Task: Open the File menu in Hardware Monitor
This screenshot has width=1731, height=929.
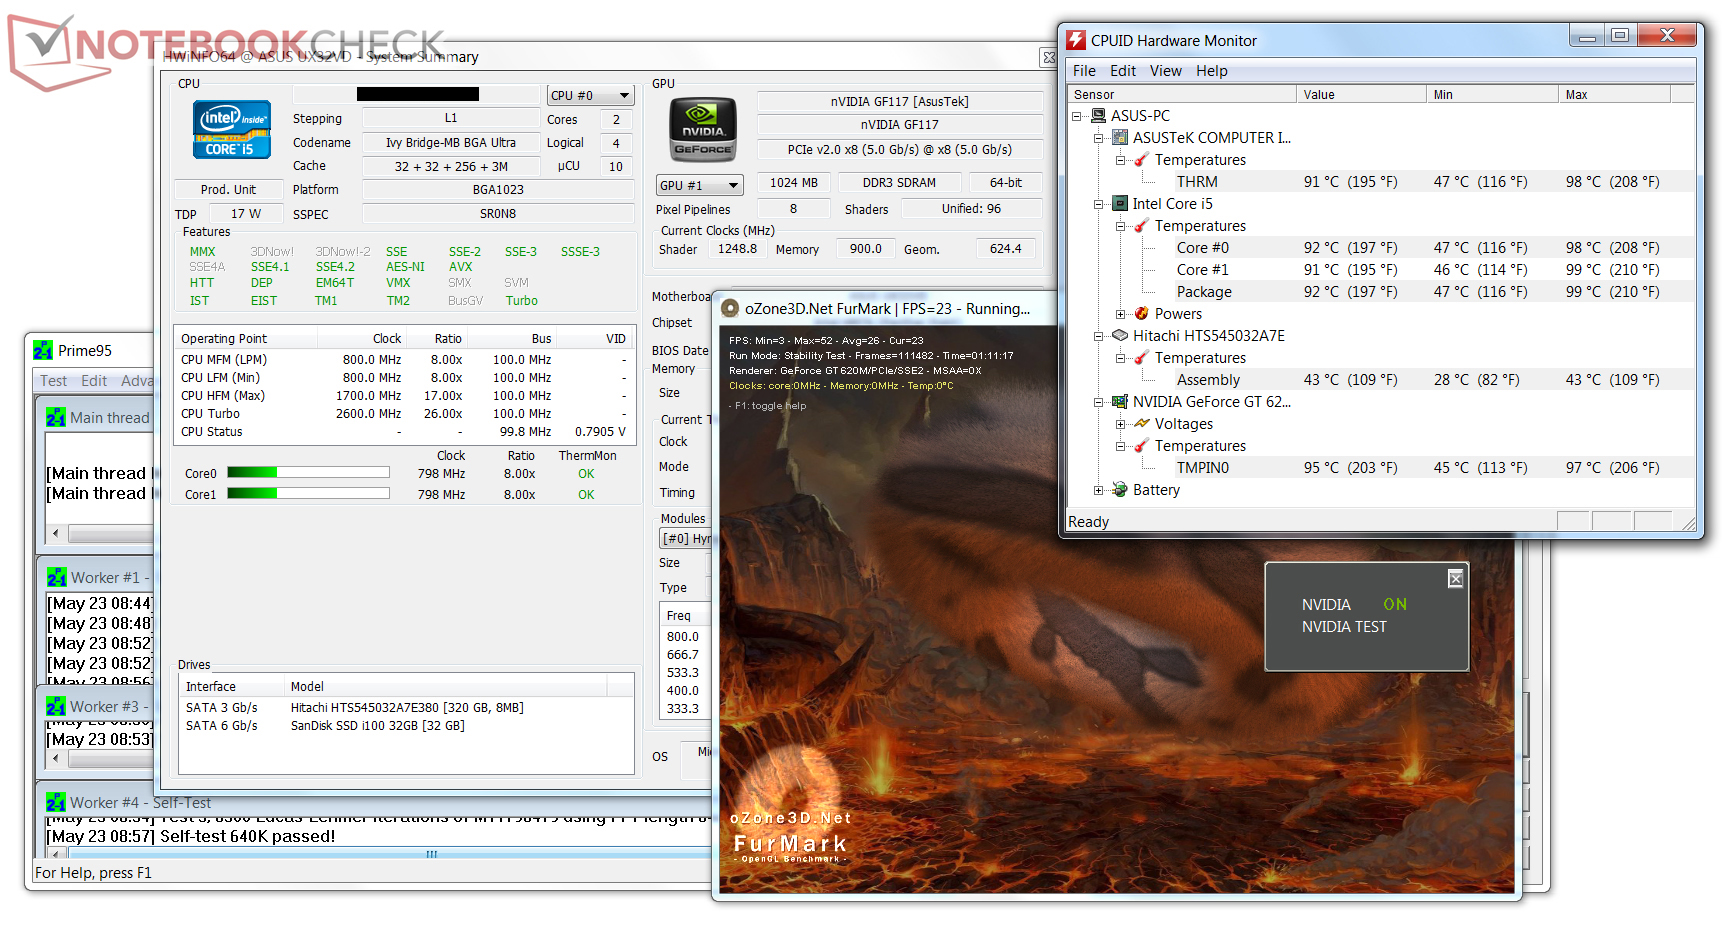Action: 1084,71
